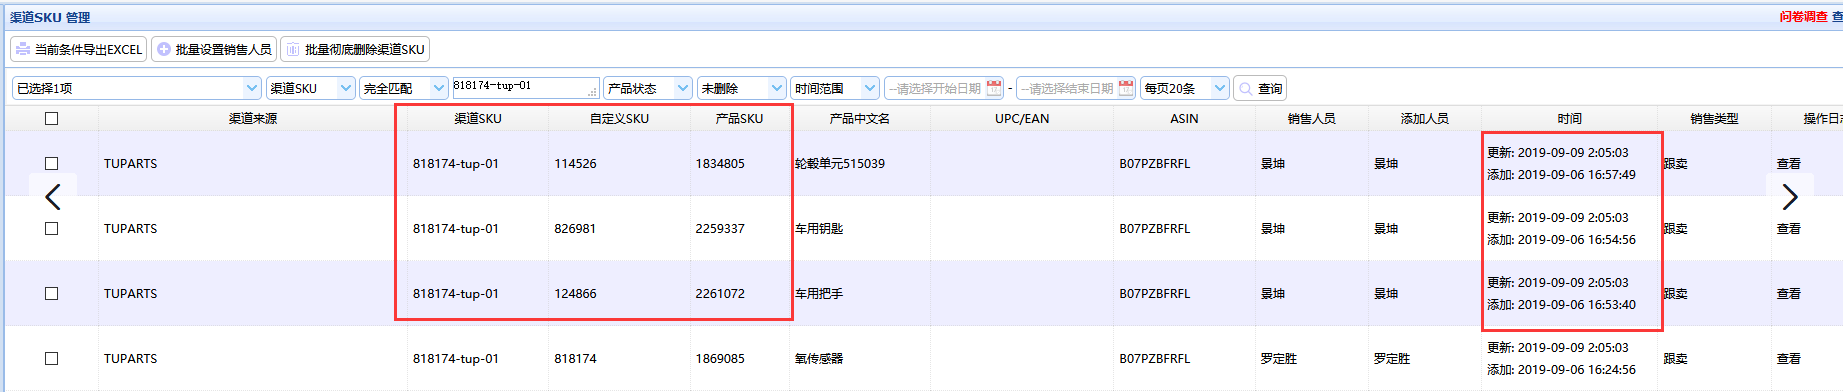Click the 时间 column header
1843x392 pixels.
click(x=1569, y=118)
